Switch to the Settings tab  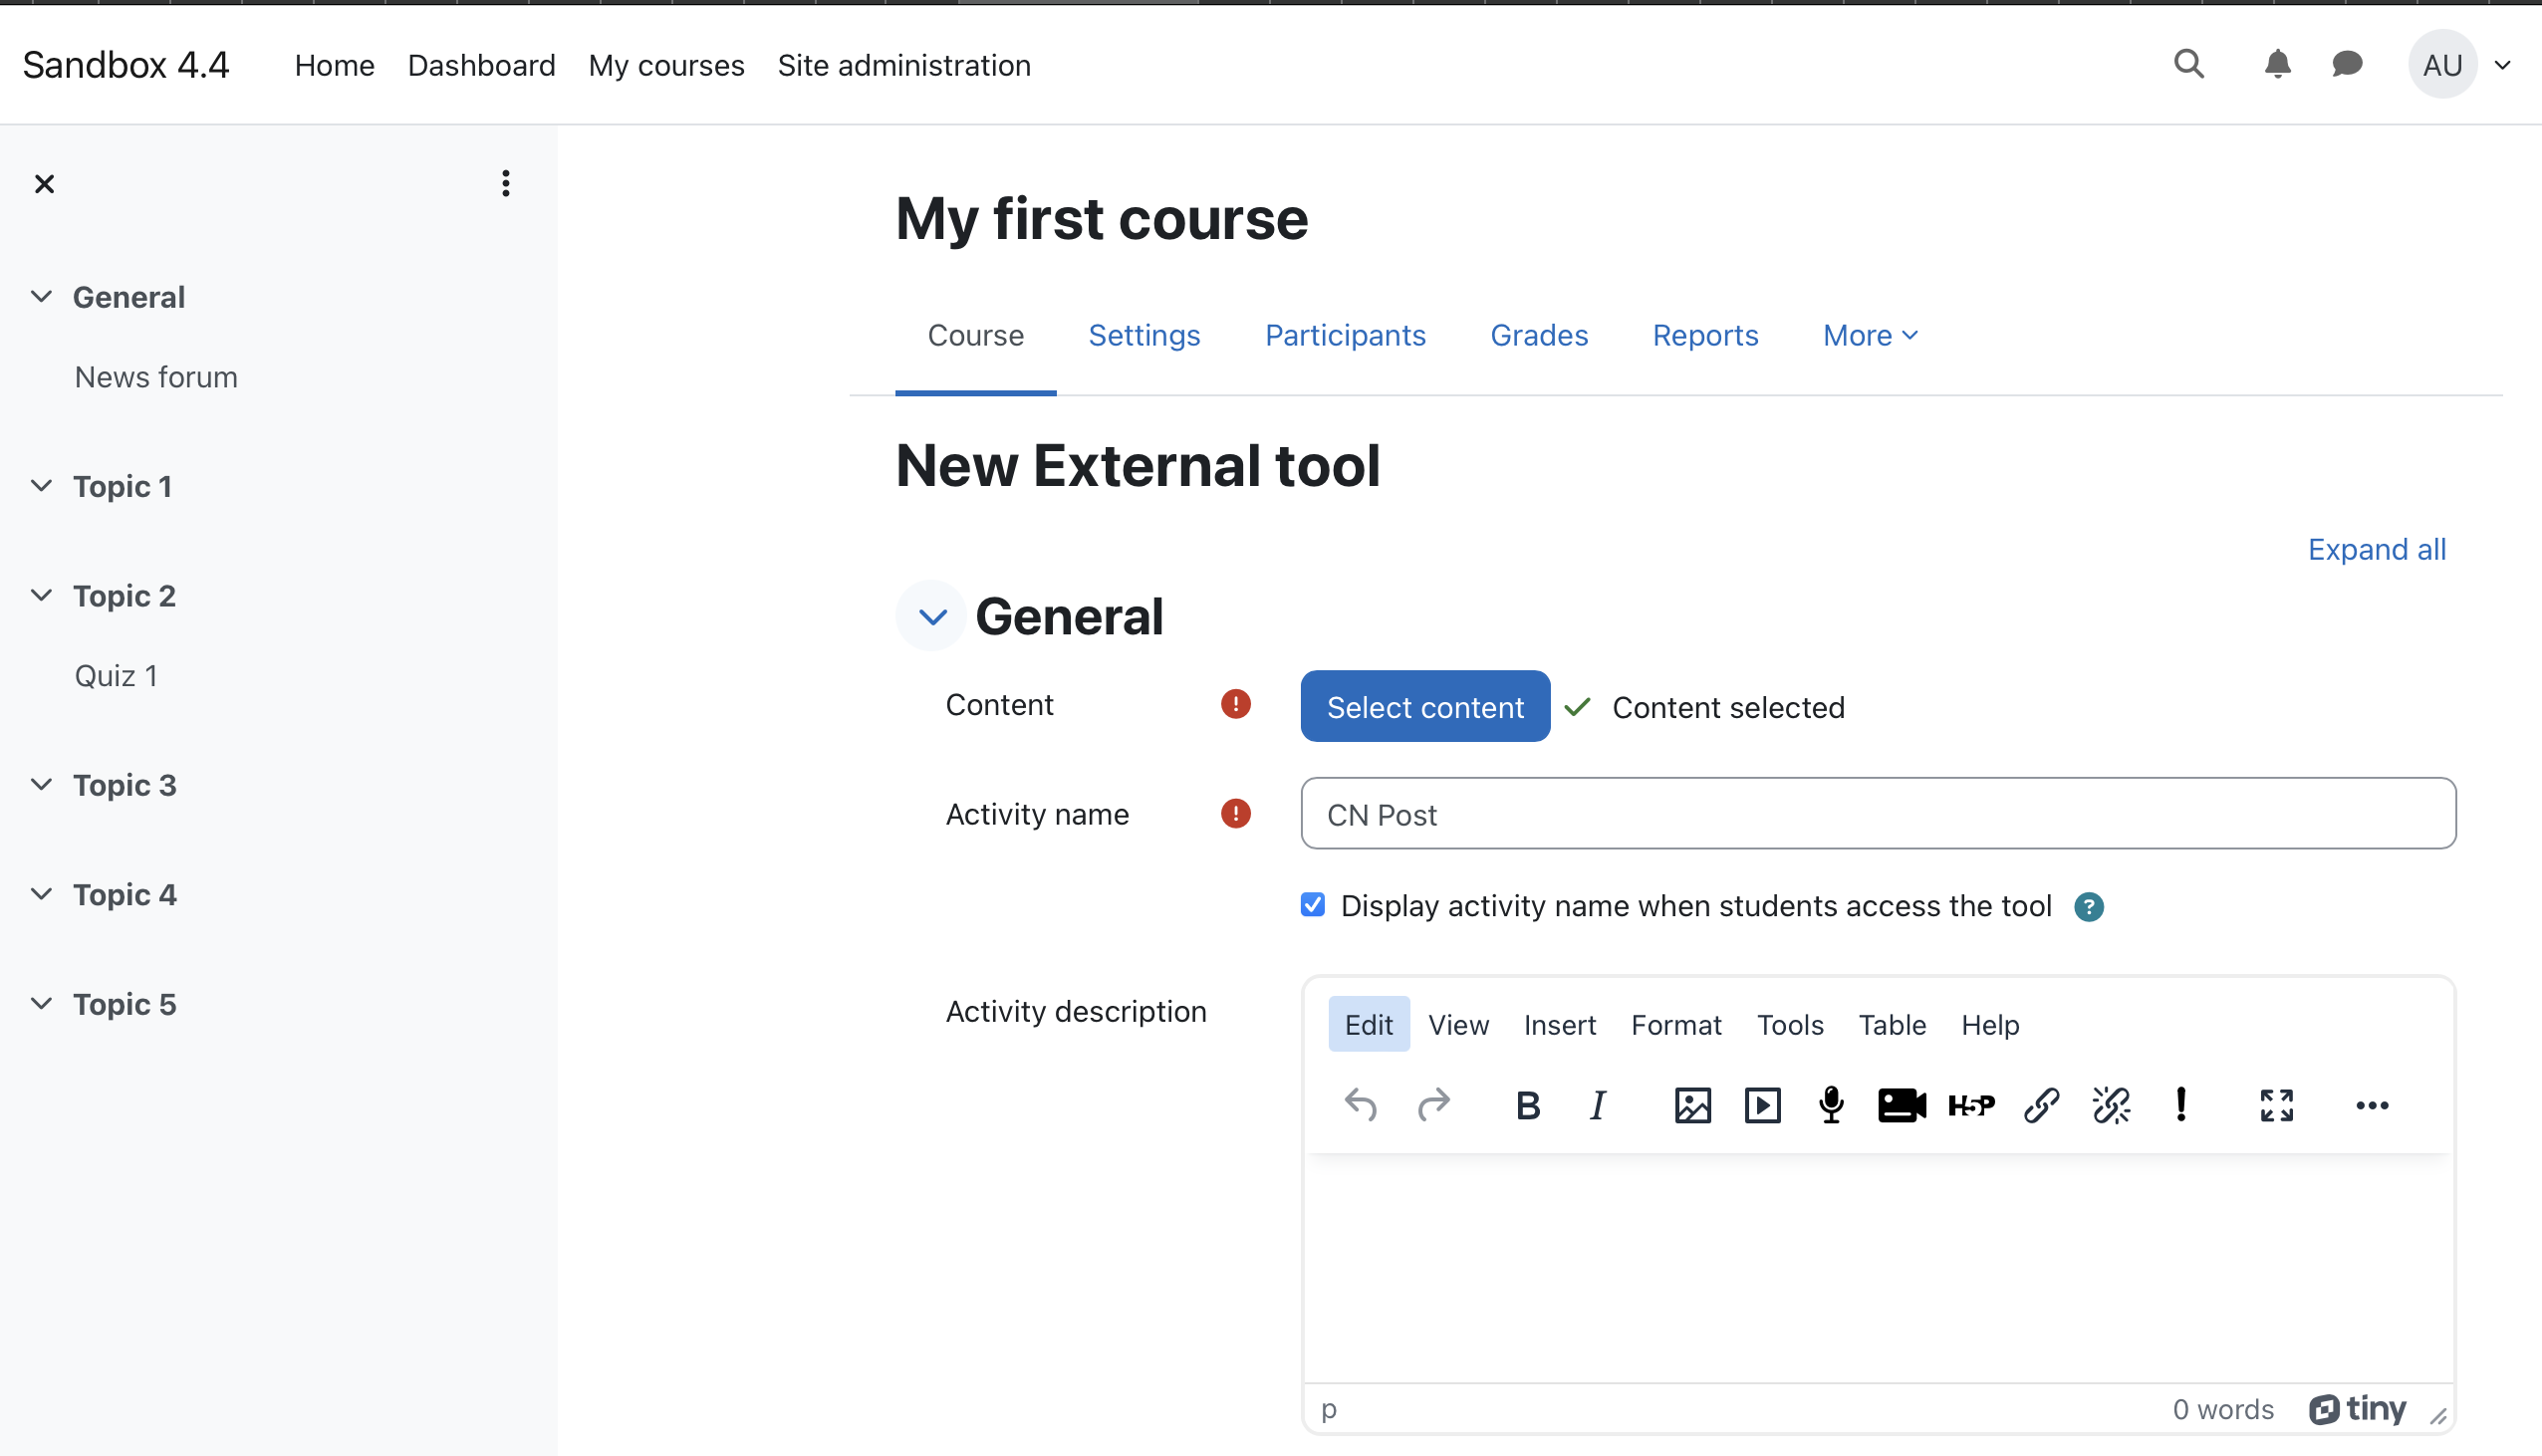pos(1144,335)
